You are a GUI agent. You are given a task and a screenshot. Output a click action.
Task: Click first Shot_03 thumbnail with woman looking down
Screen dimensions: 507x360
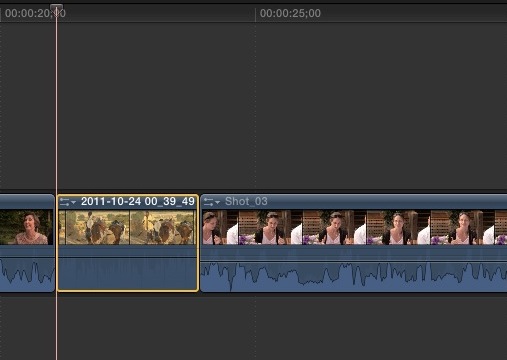tap(220, 227)
